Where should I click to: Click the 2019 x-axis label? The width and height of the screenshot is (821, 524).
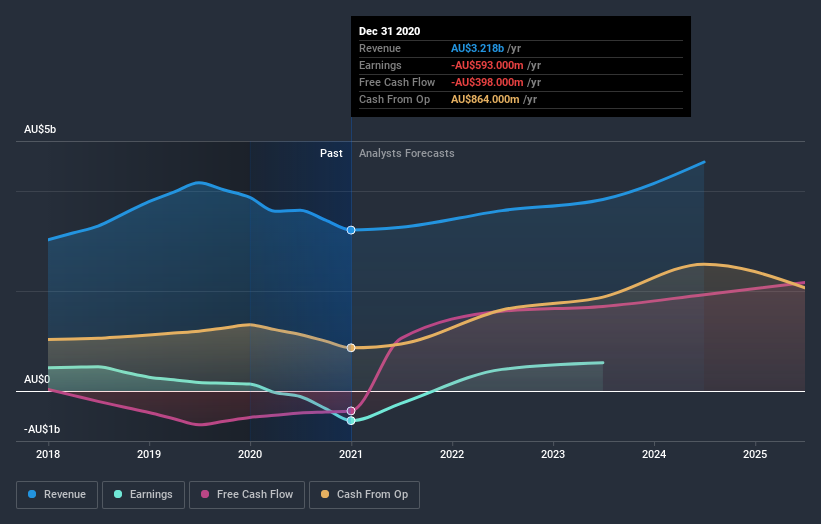point(149,454)
